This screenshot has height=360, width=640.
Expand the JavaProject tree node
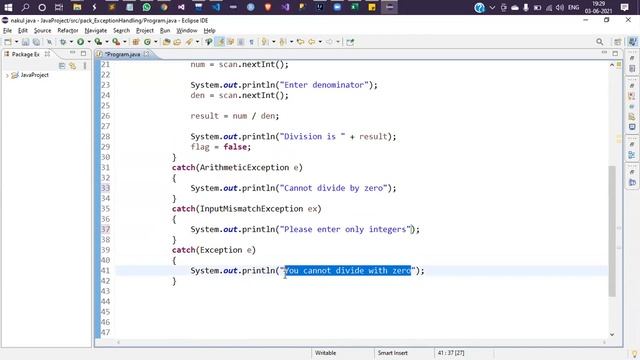pos(7,75)
